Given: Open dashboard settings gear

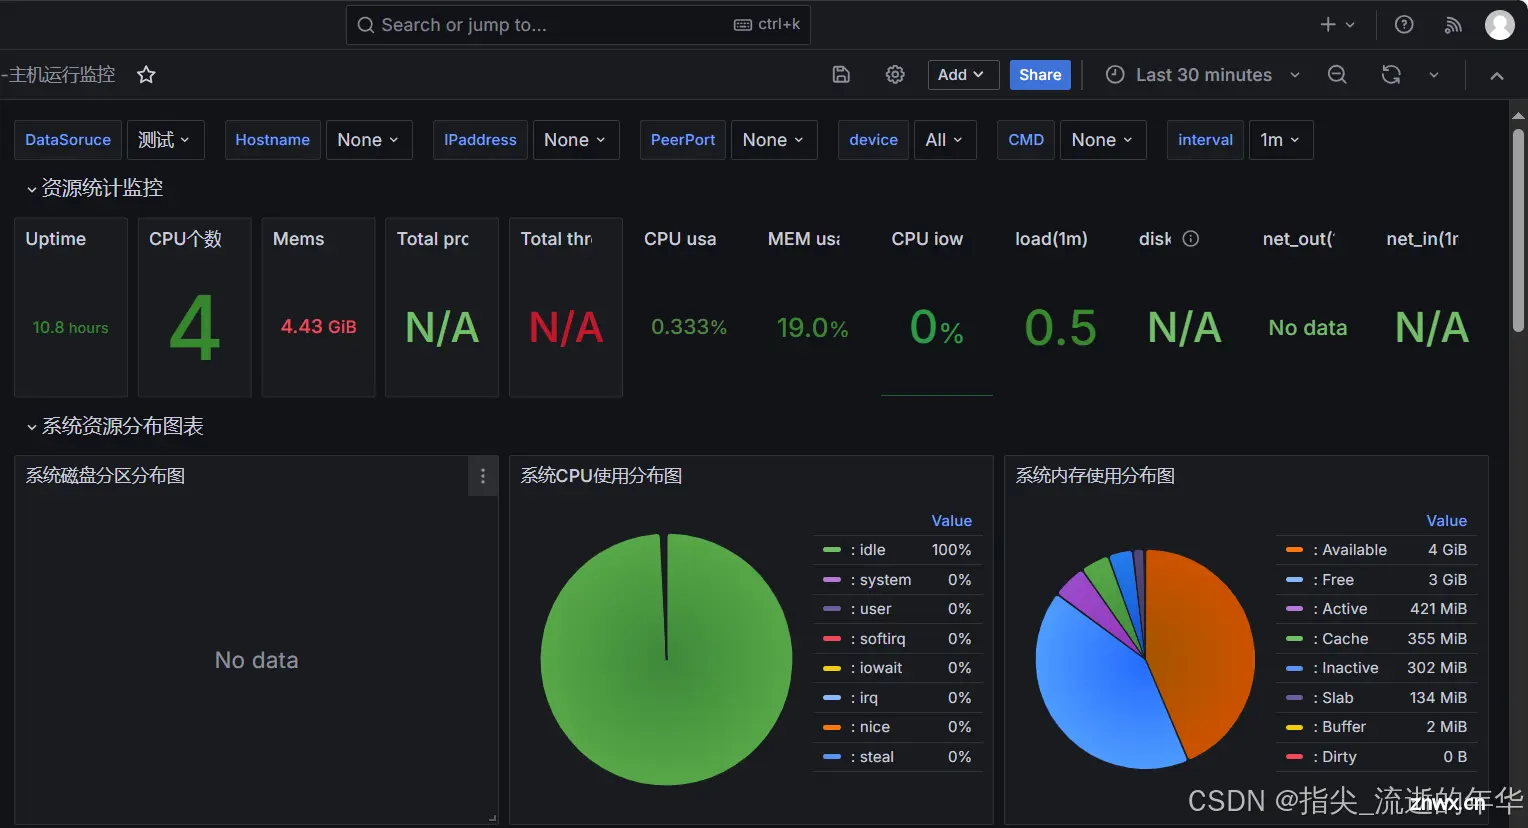Looking at the screenshot, I should pos(895,75).
